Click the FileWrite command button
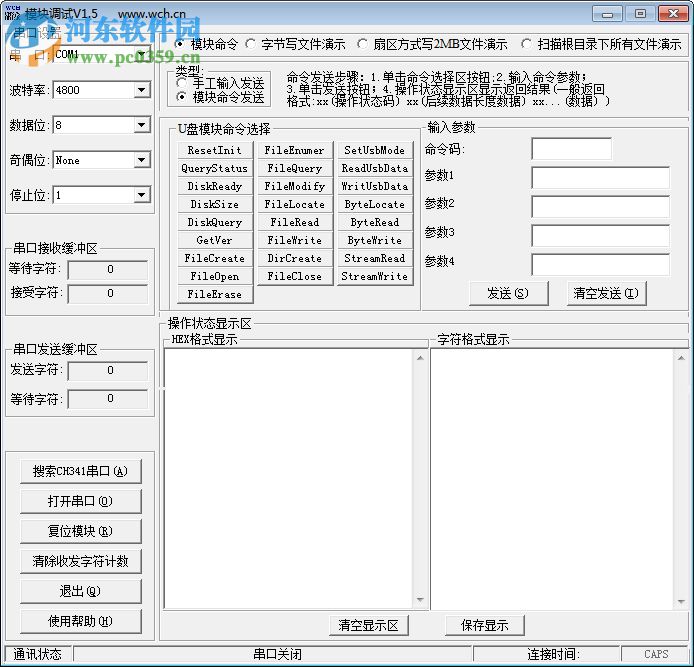 pos(295,240)
